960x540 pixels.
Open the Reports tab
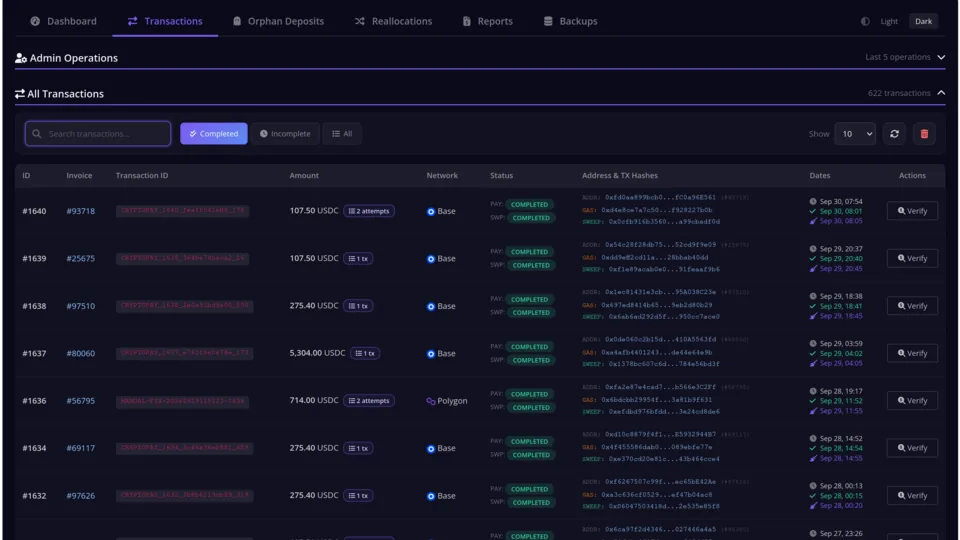(487, 21)
